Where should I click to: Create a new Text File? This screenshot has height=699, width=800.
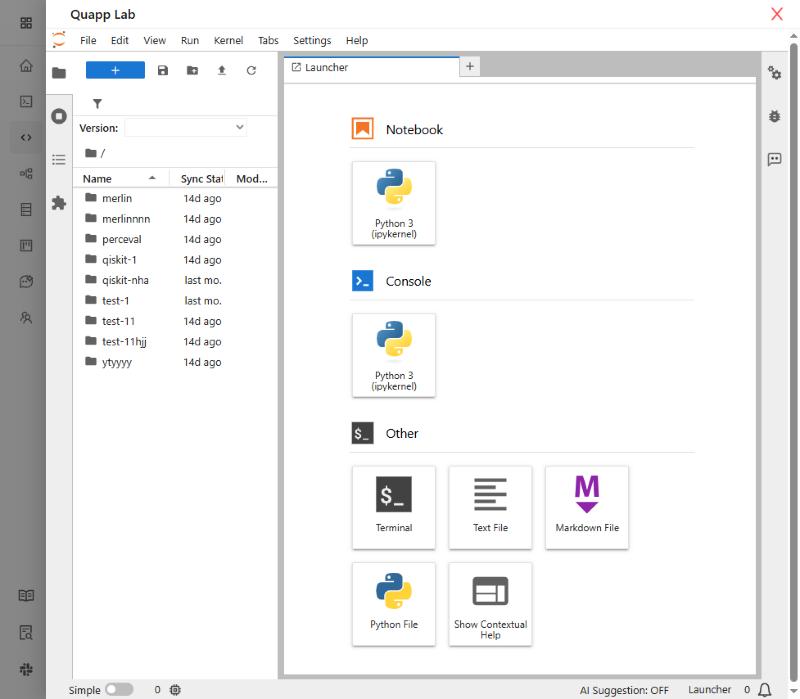click(x=490, y=507)
